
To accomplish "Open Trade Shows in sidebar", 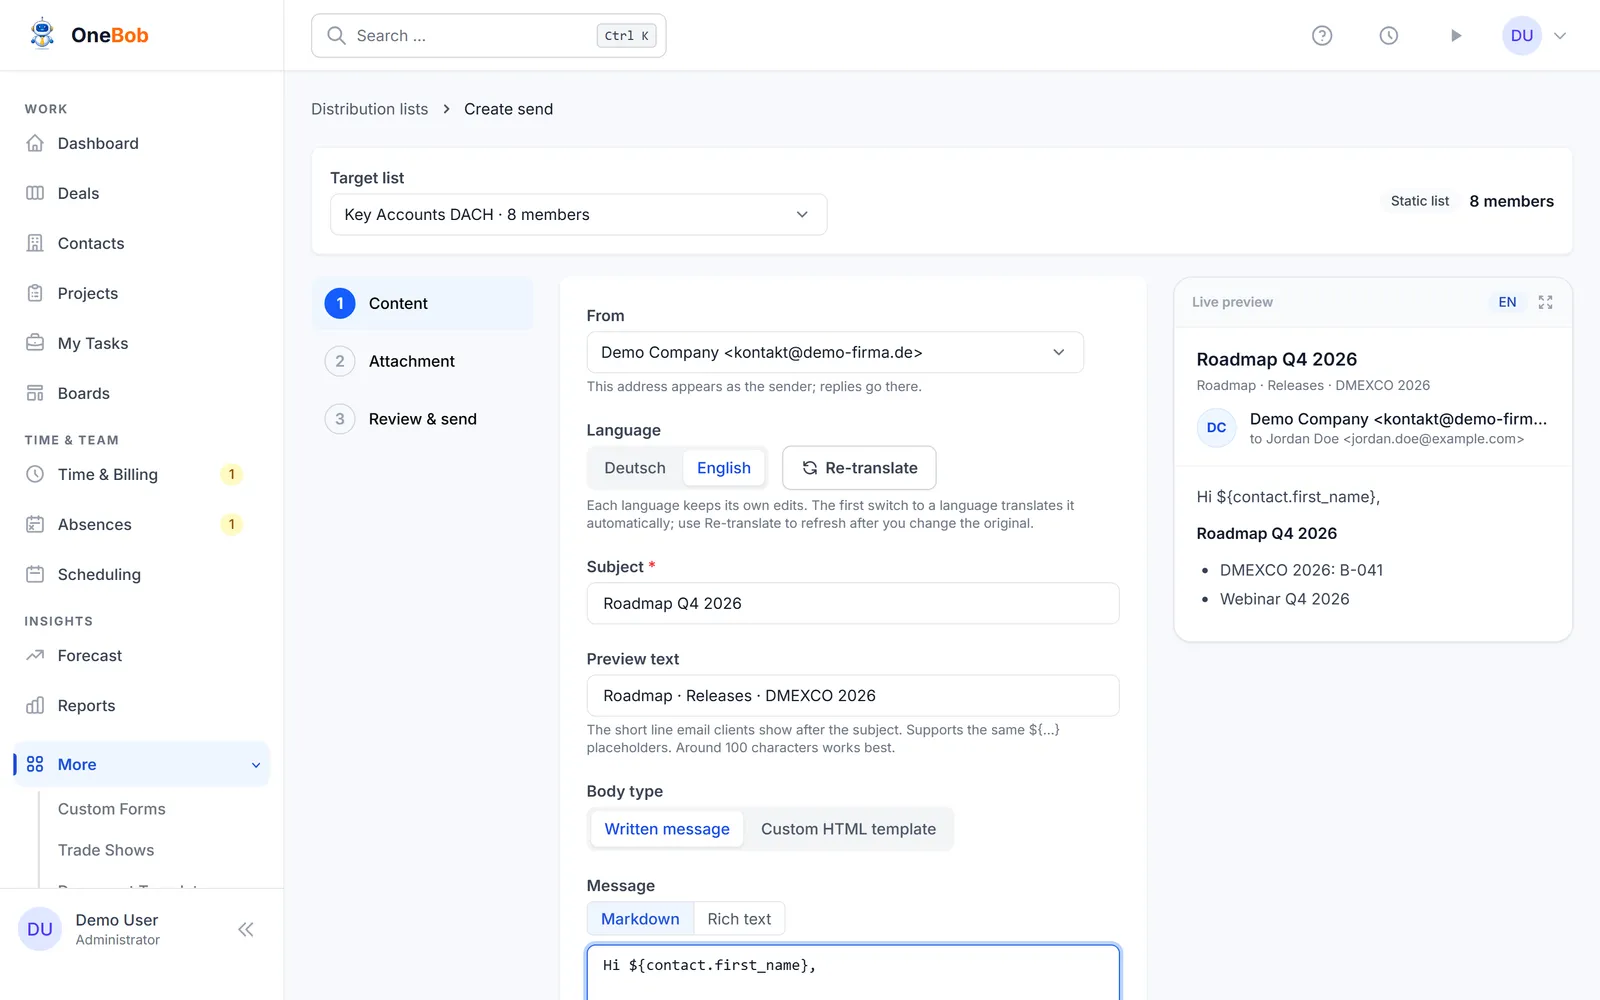I will (106, 850).
